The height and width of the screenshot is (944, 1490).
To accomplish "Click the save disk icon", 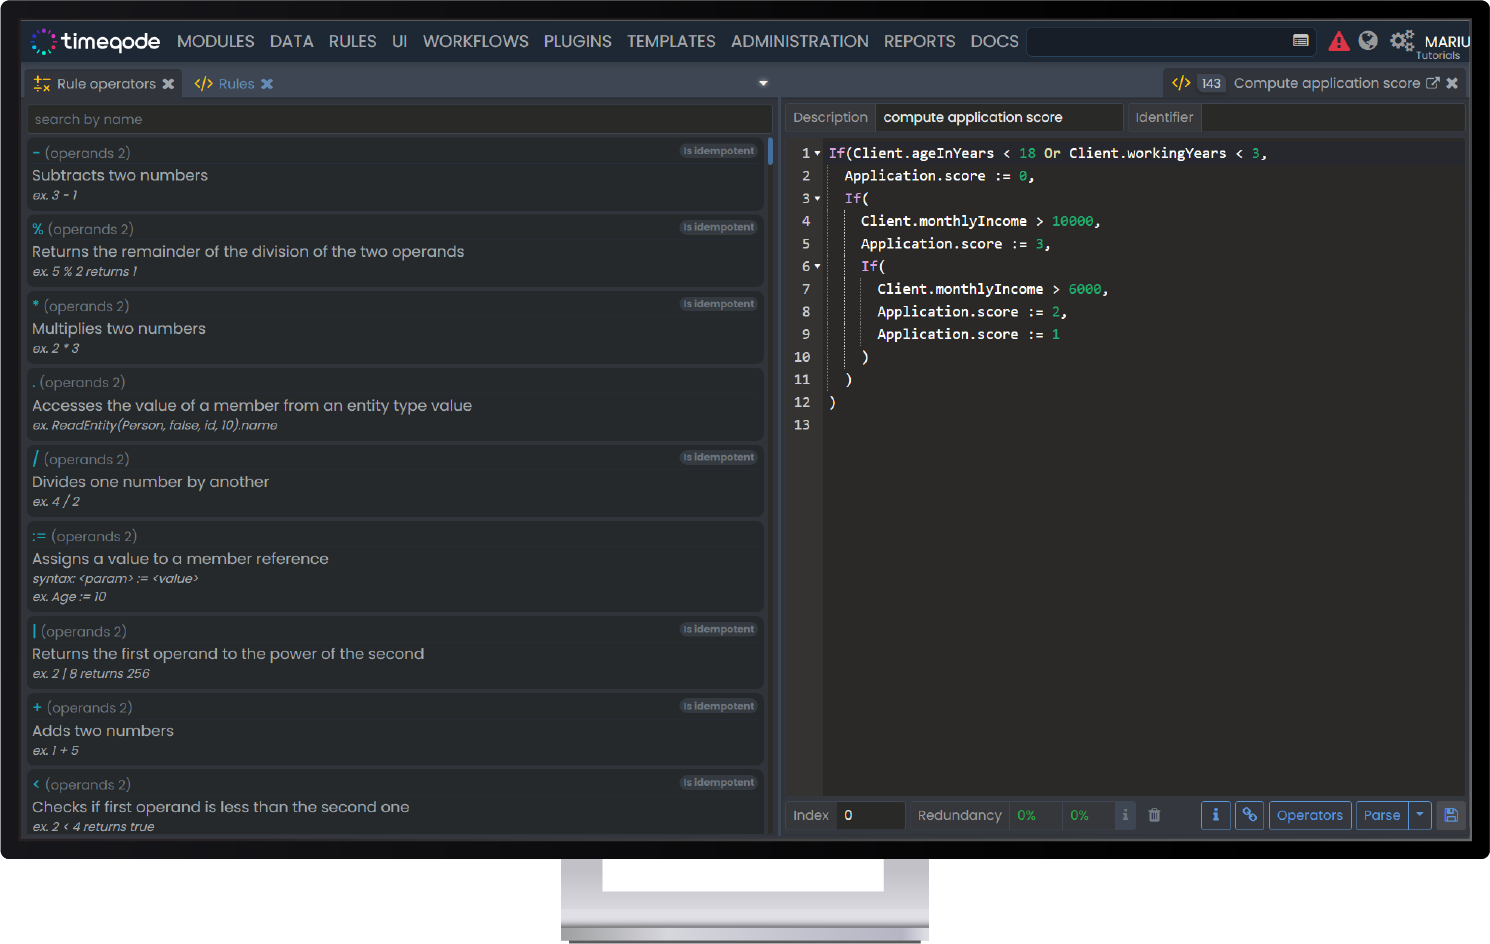I will (1451, 815).
